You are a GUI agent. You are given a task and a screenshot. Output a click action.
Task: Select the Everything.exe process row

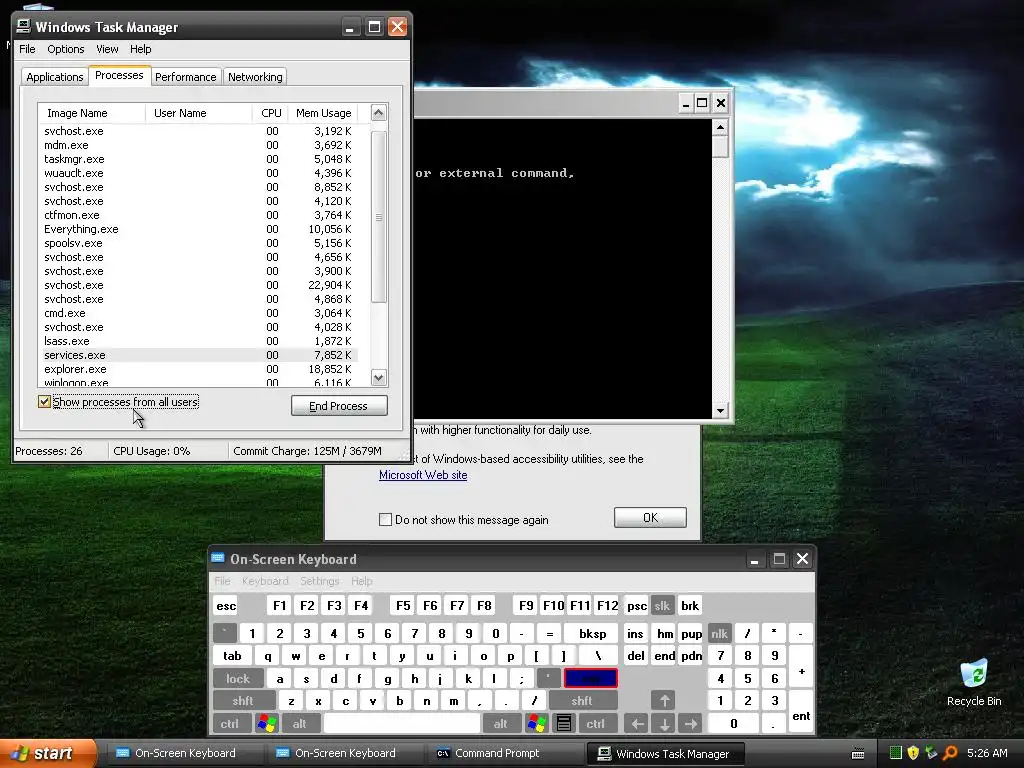click(199, 229)
